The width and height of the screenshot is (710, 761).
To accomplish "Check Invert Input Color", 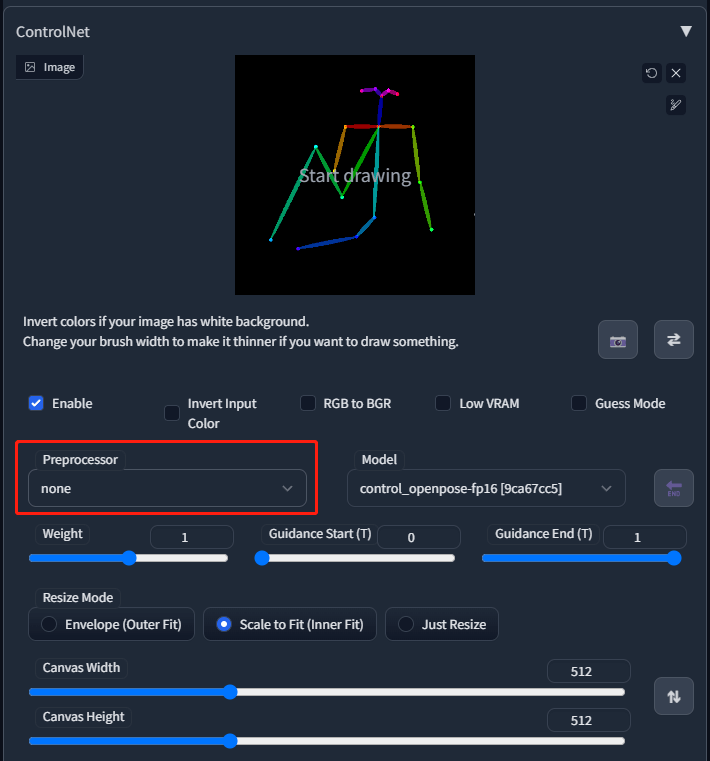I will click(172, 413).
